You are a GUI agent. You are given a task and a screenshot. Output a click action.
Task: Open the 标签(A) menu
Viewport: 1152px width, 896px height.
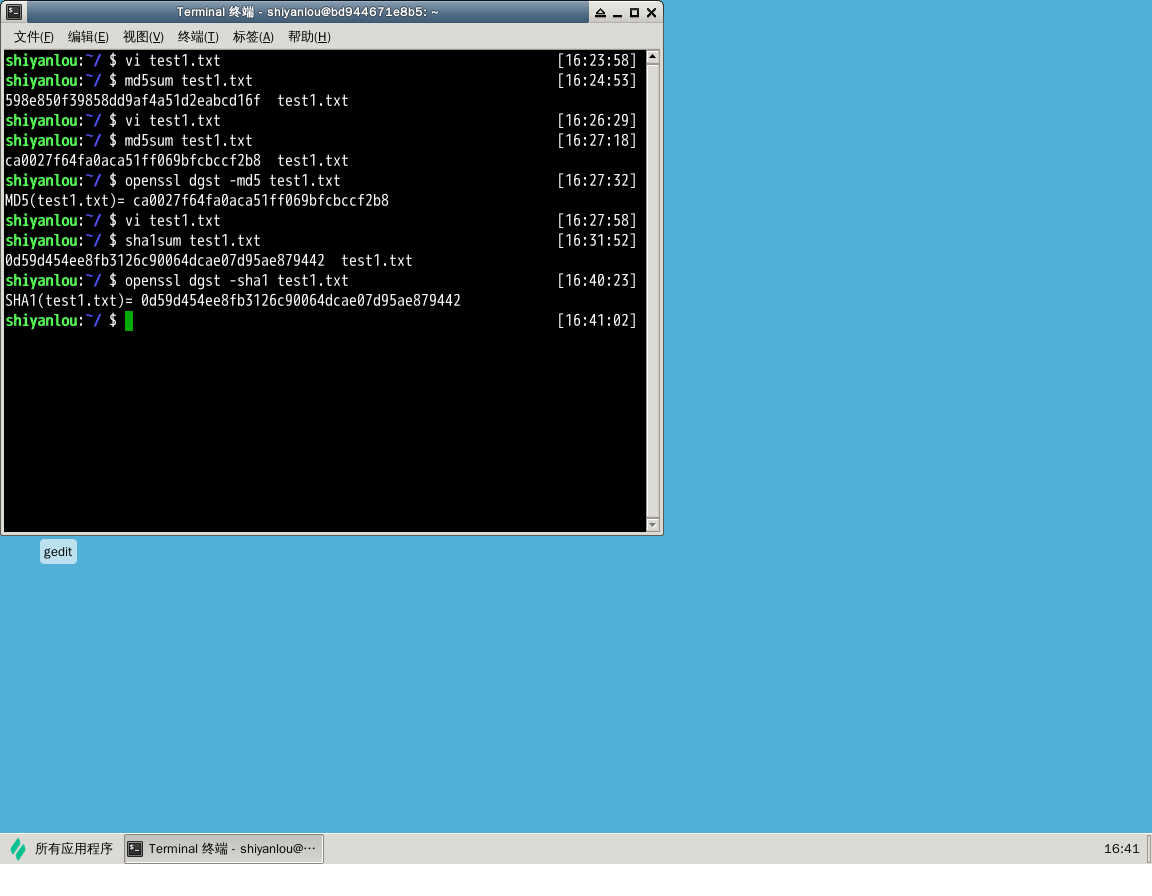click(x=253, y=37)
